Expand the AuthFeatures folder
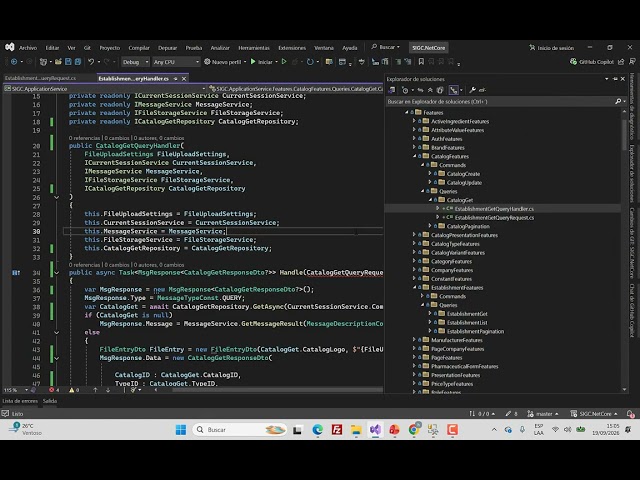The width and height of the screenshot is (640, 480). pyautogui.click(x=414, y=139)
